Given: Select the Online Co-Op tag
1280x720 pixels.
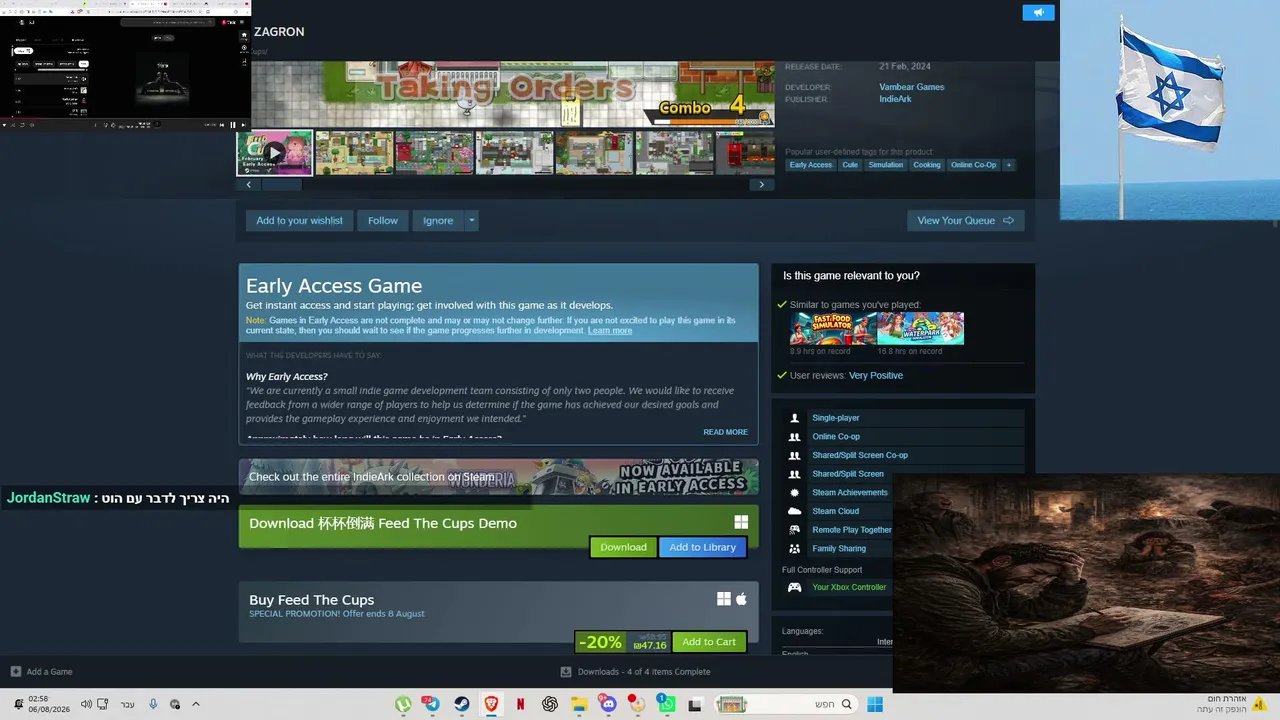Looking at the screenshot, I should [x=973, y=165].
